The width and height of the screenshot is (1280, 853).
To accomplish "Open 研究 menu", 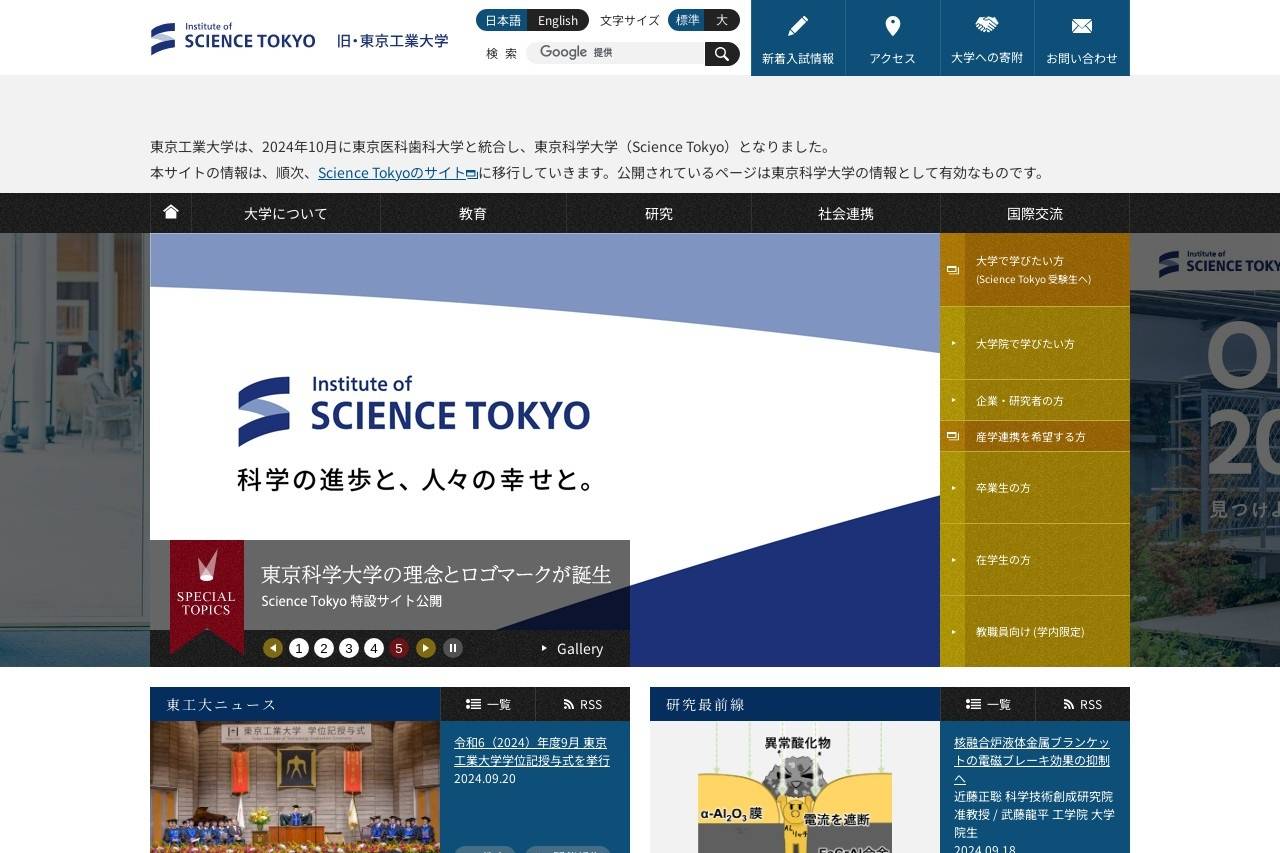I will [659, 213].
